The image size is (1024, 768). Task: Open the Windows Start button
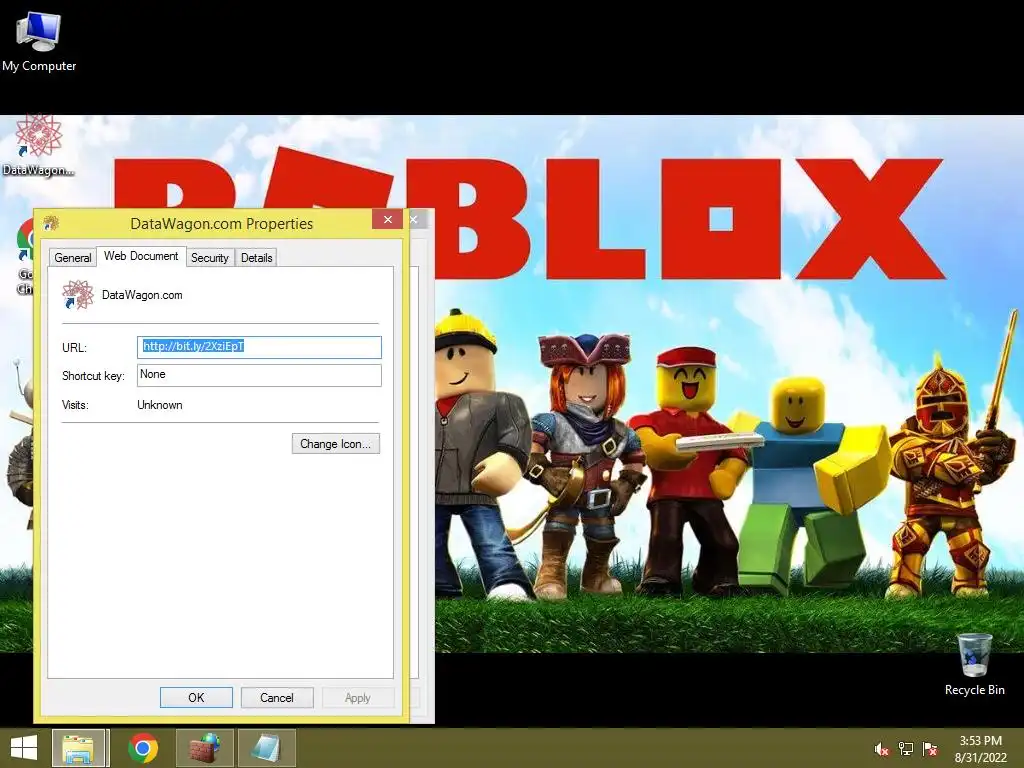(24, 748)
